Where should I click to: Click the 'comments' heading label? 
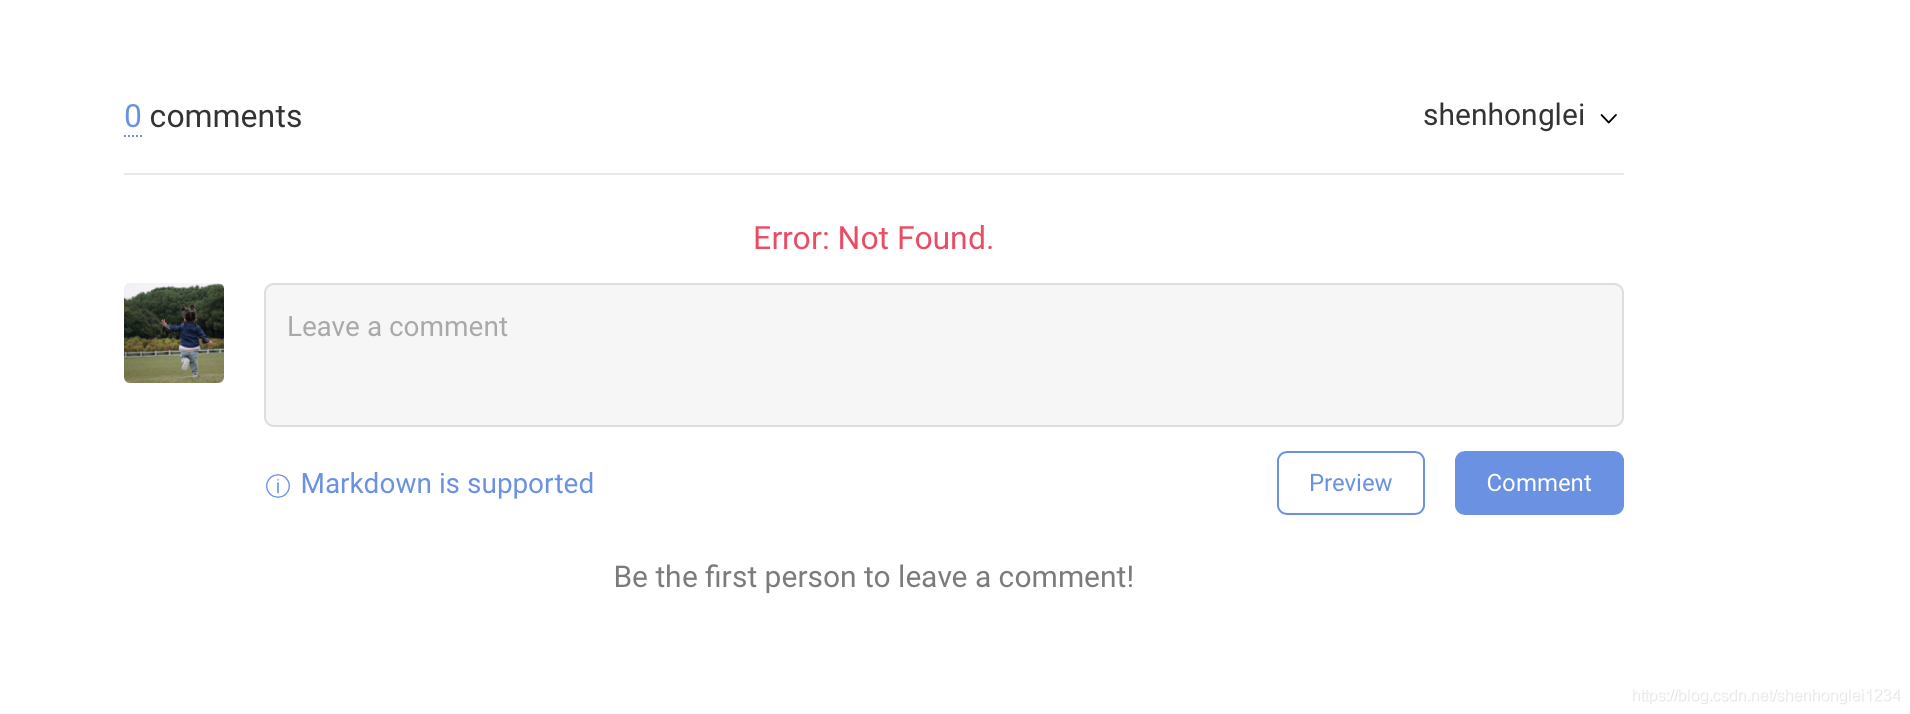[x=226, y=116]
